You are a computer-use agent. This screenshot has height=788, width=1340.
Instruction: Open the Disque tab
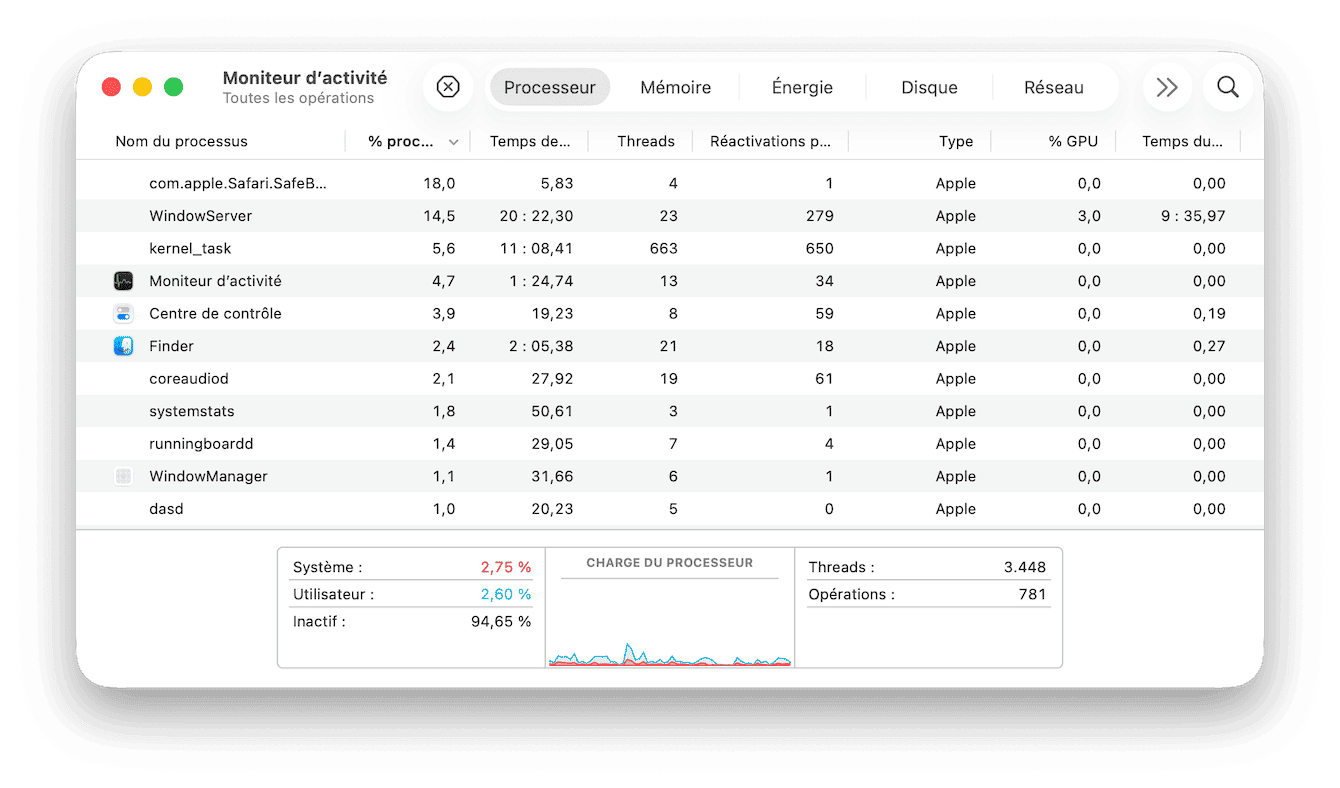coord(929,87)
